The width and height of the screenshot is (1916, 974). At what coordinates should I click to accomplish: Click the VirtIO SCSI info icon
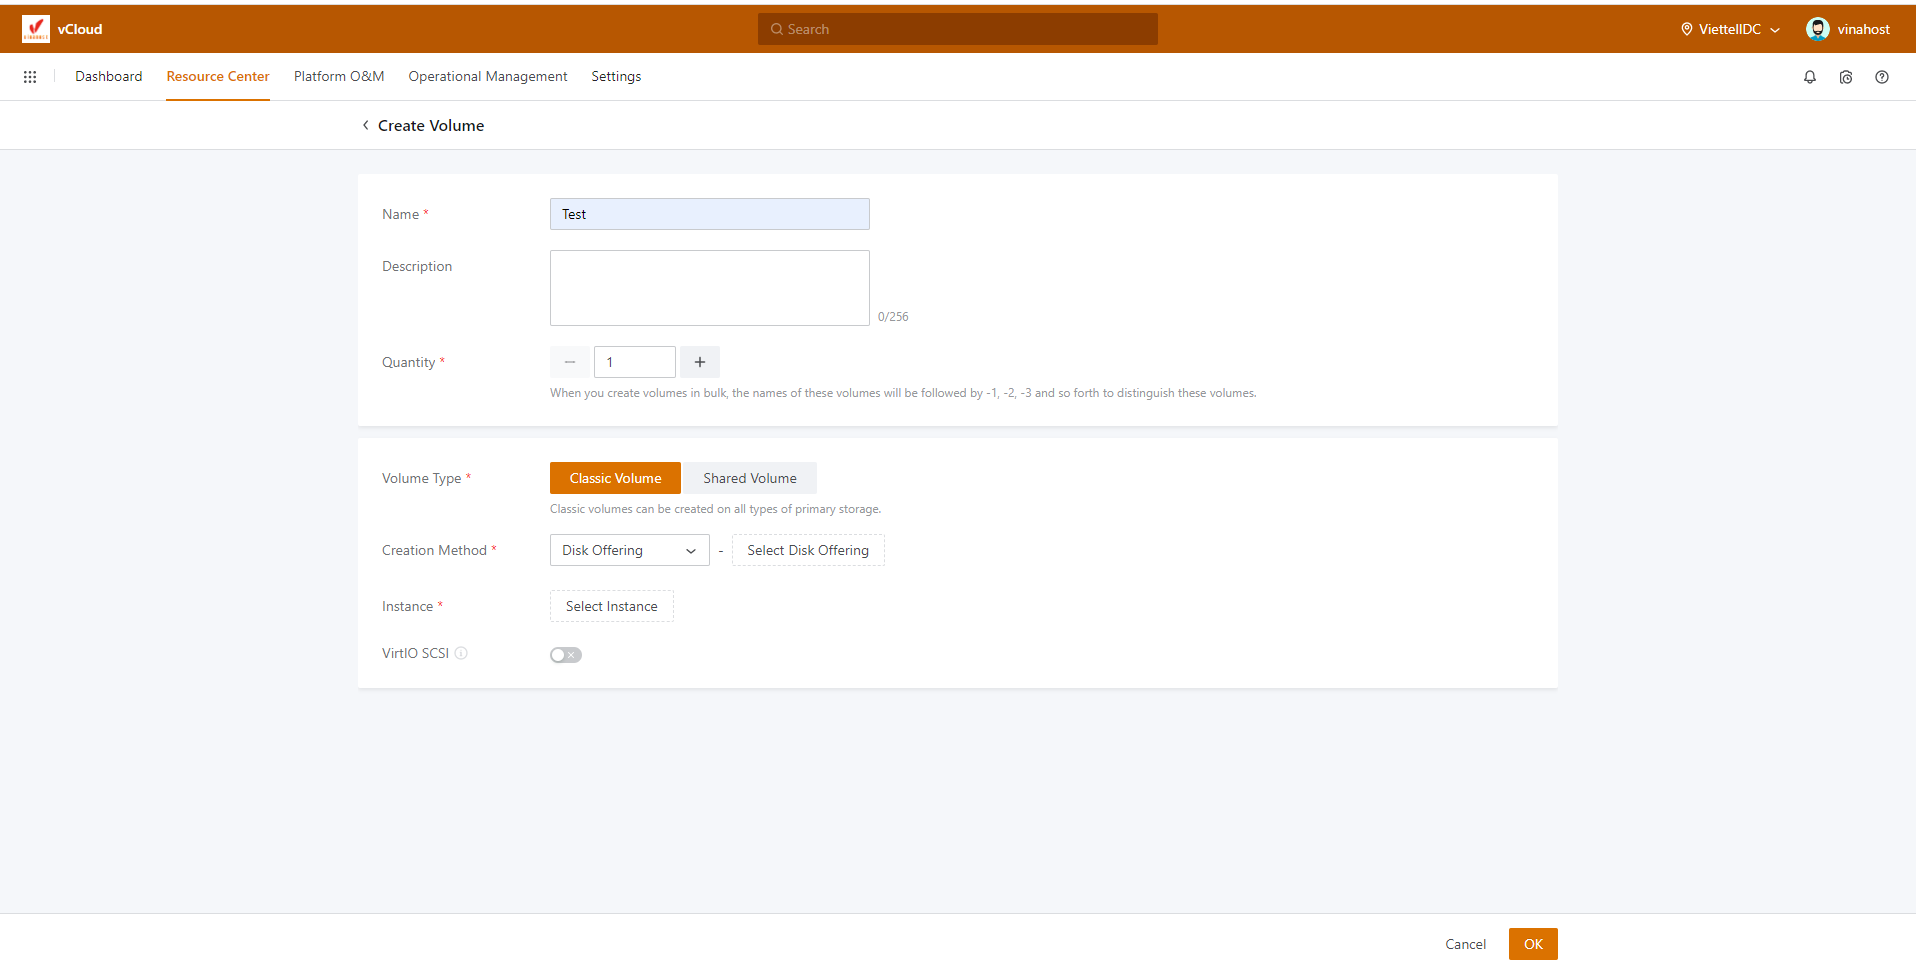coord(461,653)
